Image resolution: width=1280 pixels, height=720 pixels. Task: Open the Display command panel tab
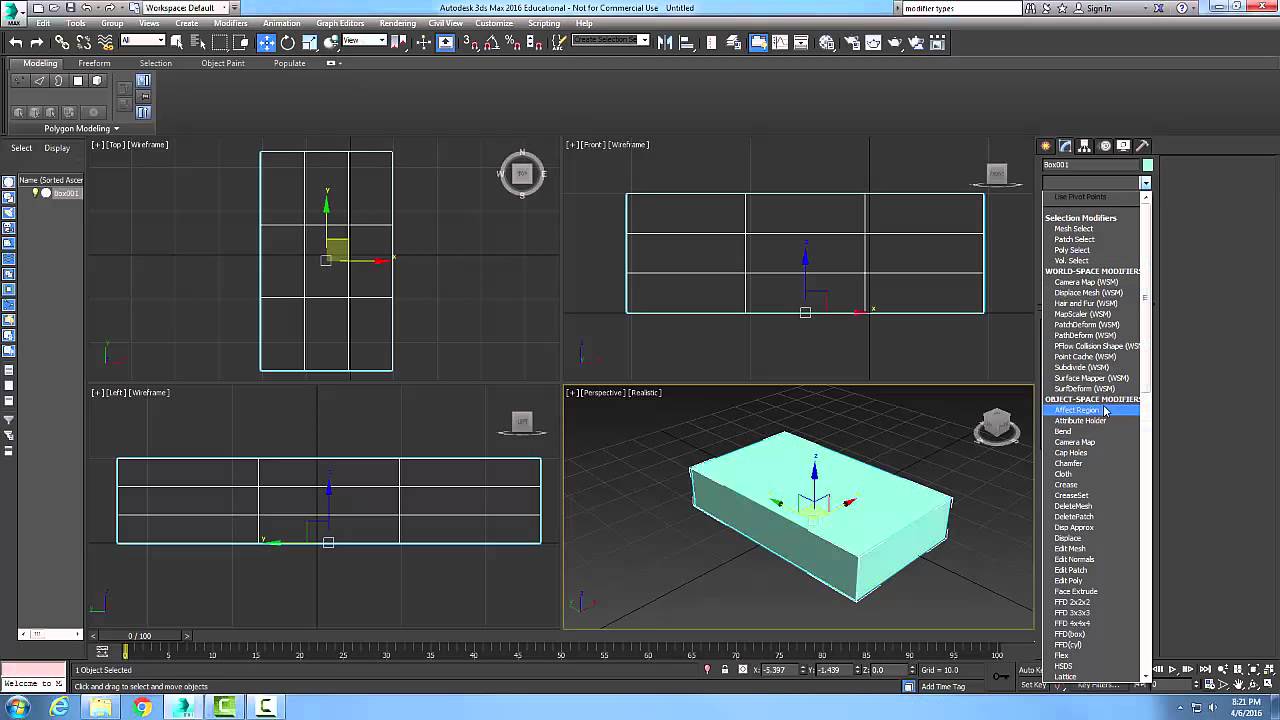tap(1124, 146)
